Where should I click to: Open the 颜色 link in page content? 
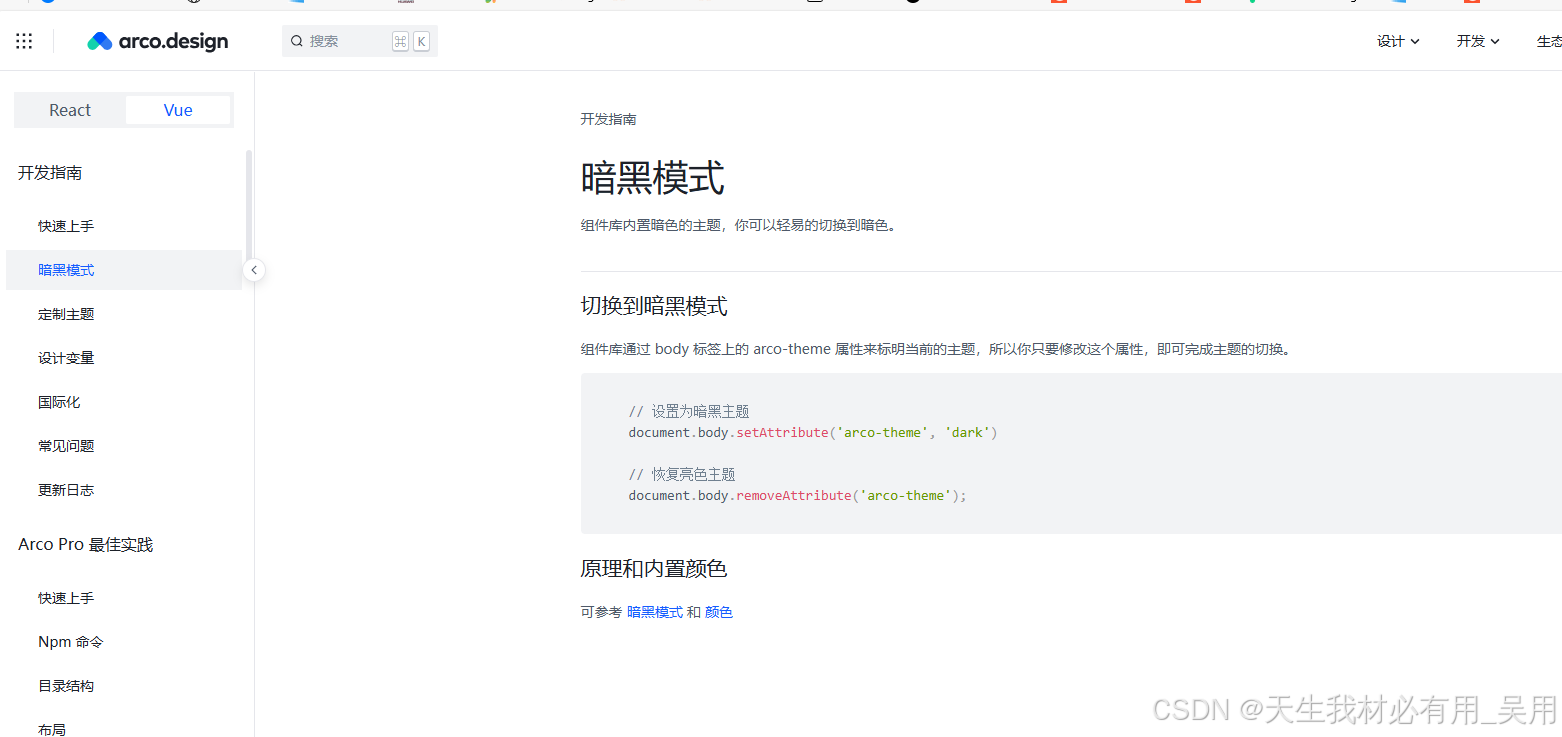[x=718, y=611]
